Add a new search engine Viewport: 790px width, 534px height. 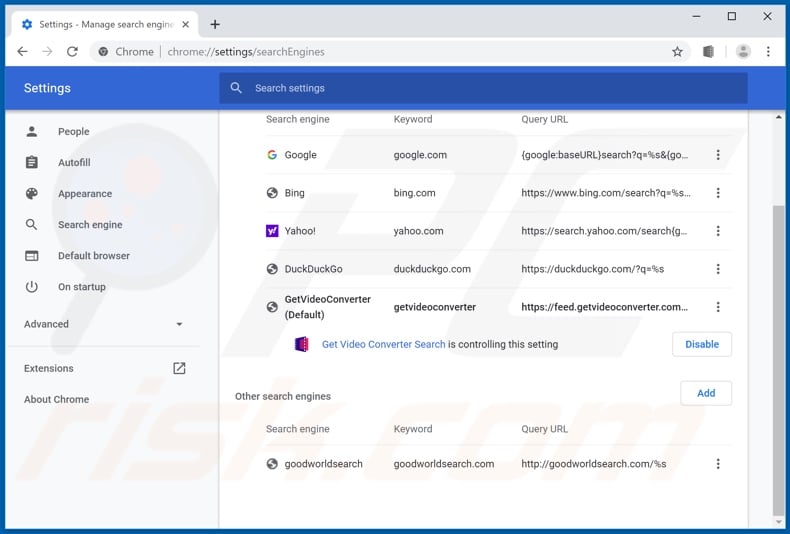click(x=706, y=393)
